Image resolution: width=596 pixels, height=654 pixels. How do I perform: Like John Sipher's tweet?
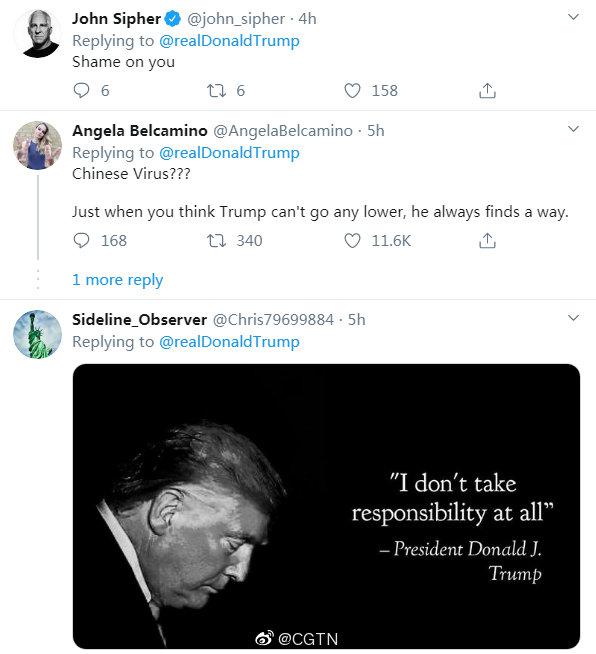point(352,91)
